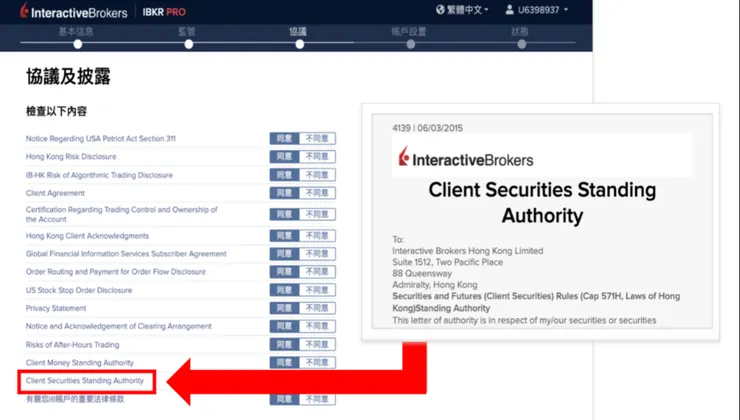This screenshot has width=740, height=420.
Task: Open Order Routing and Payment disclosure link
Action: click(x=116, y=272)
